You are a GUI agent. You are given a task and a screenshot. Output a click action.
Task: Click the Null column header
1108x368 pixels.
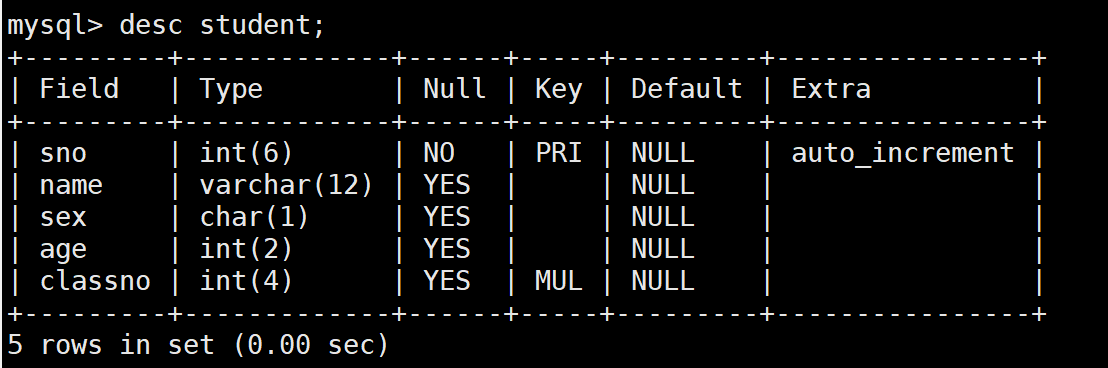pos(454,89)
